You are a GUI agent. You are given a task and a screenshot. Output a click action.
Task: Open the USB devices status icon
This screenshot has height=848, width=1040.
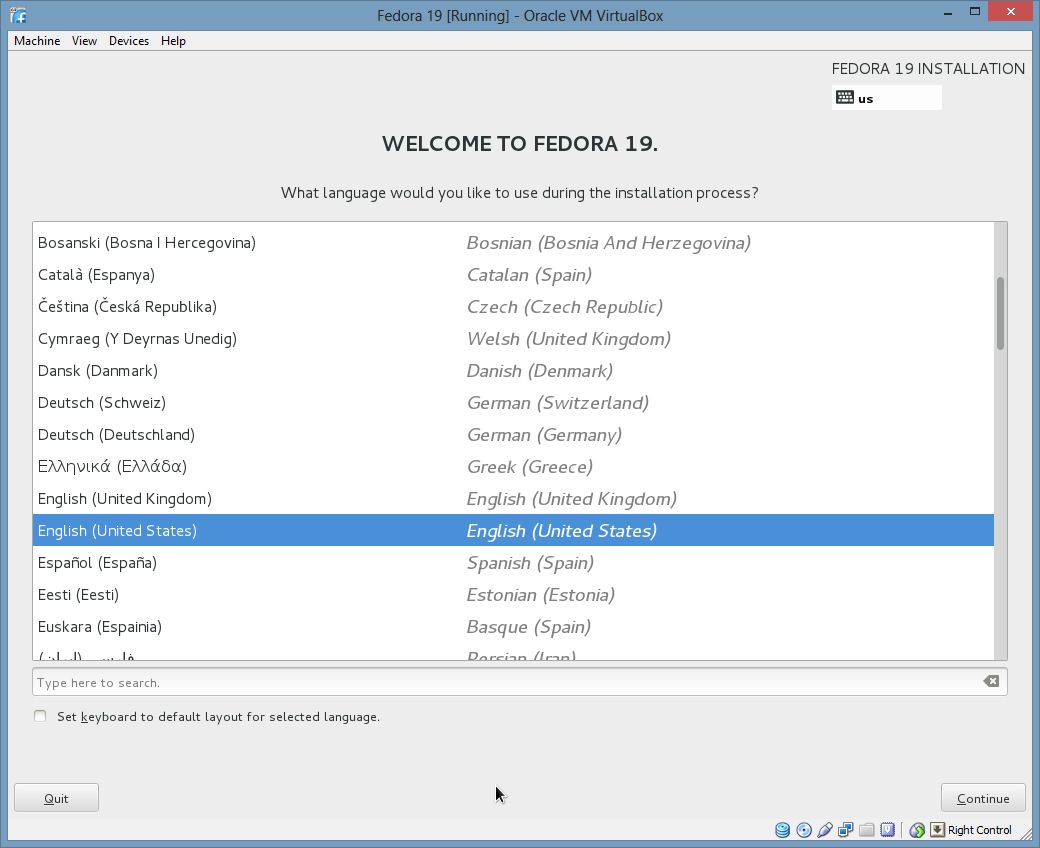(x=824, y=829)
